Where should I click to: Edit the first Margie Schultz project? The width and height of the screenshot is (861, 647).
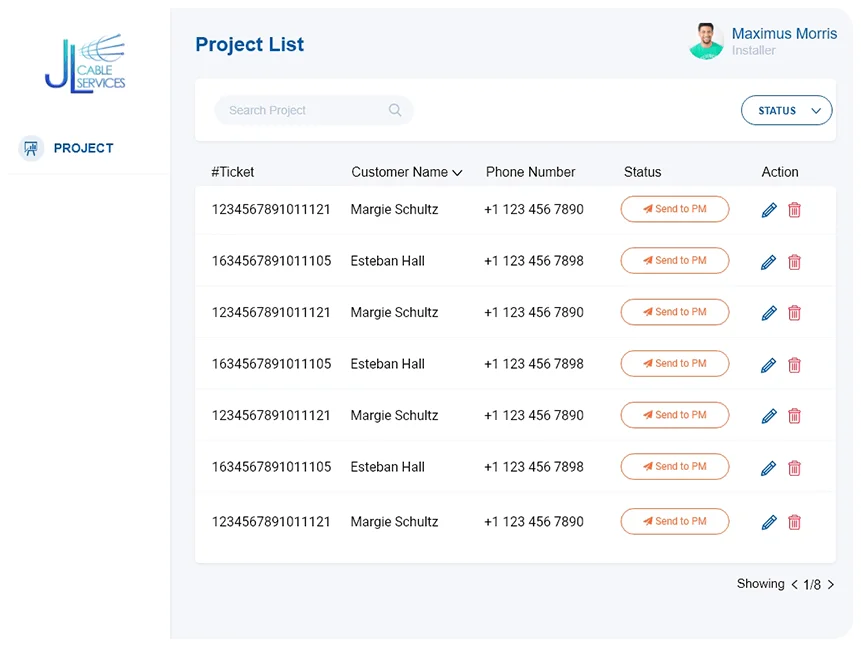[x=768, y=210]
